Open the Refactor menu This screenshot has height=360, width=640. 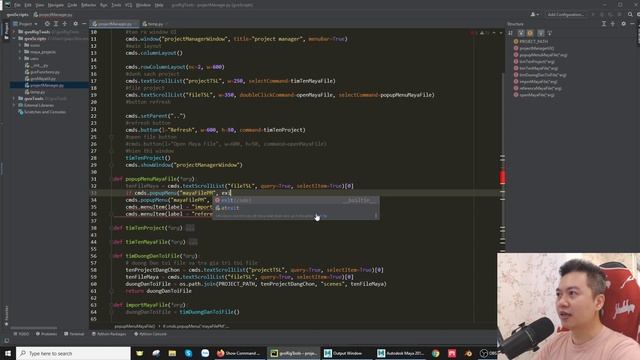tap(88, 5)
